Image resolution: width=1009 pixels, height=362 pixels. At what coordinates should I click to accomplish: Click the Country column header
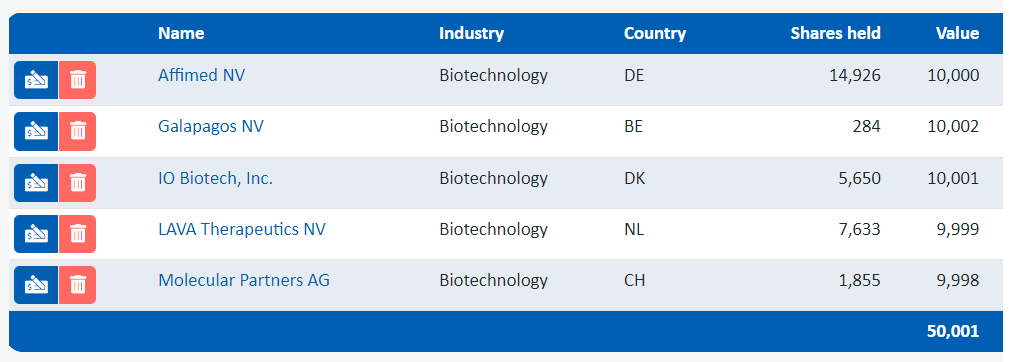point(655,33)
